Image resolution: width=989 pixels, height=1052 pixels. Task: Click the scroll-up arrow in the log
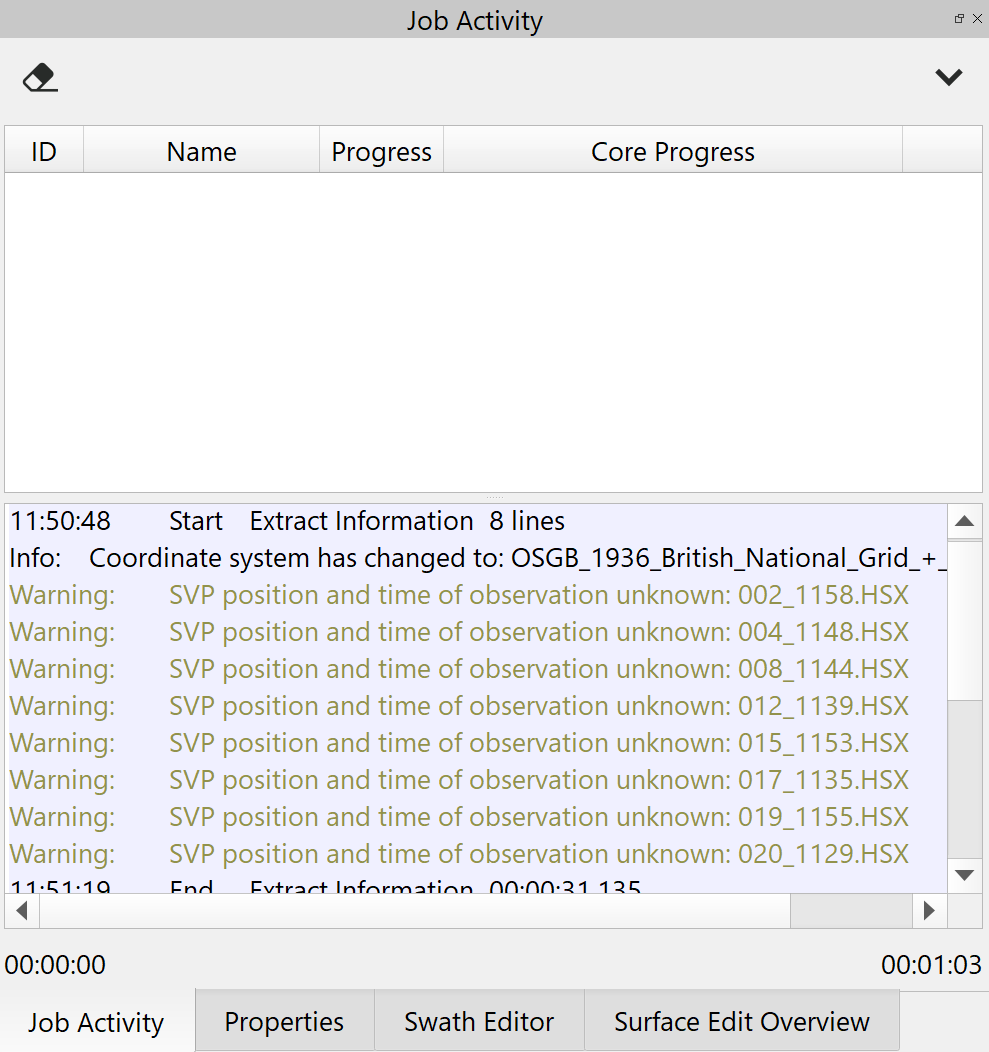tap(964, 520)
